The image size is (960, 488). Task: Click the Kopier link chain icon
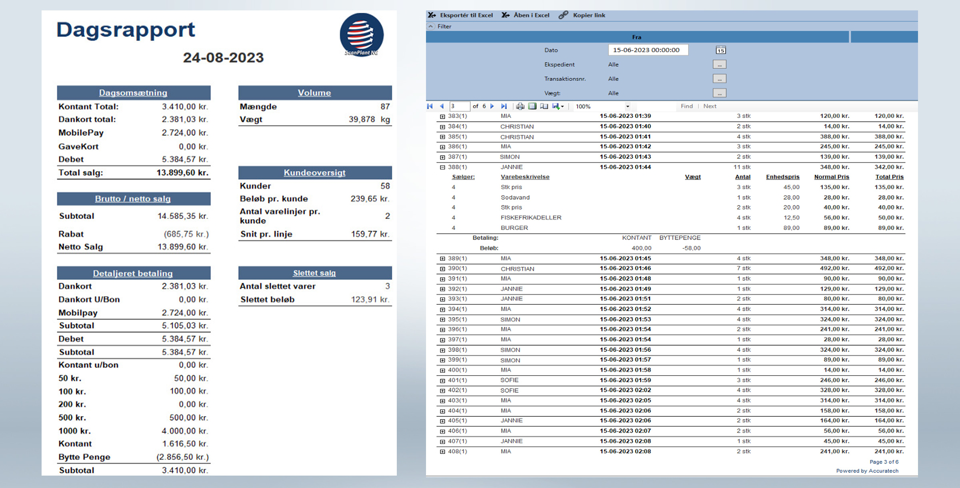[564, 15]
